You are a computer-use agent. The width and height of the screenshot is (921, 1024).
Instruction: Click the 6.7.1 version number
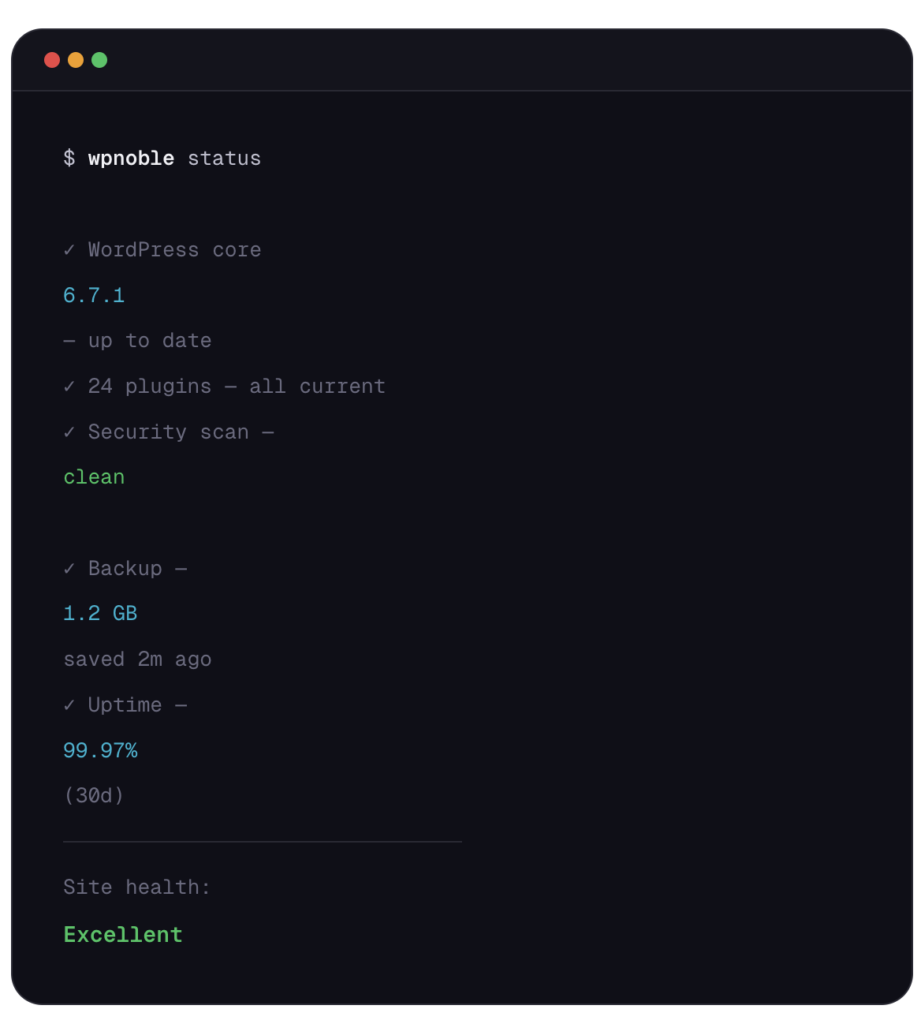click(x=94, y=295)
